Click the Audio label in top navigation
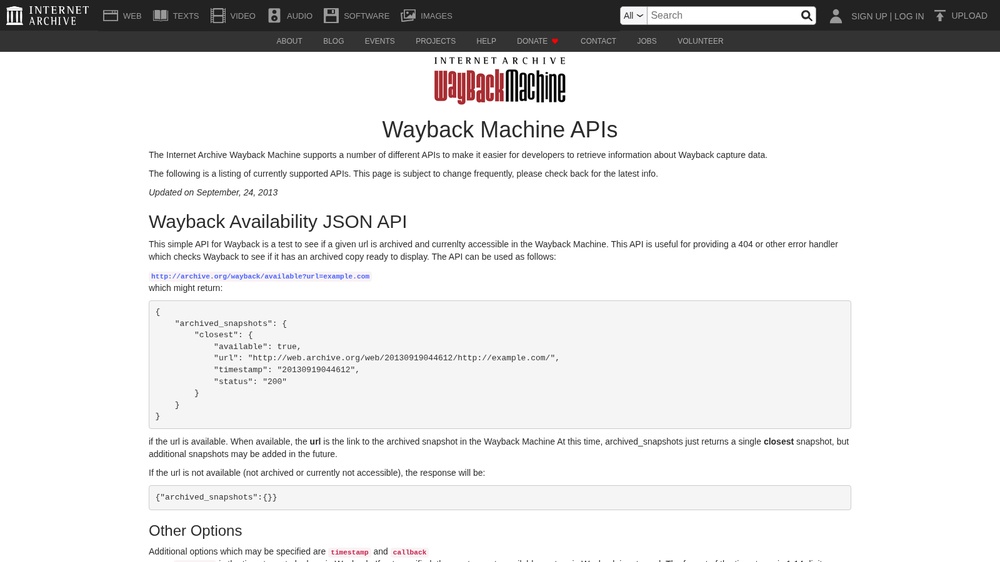The height and width of the screenshot is (562, 1000). [299, 16]
